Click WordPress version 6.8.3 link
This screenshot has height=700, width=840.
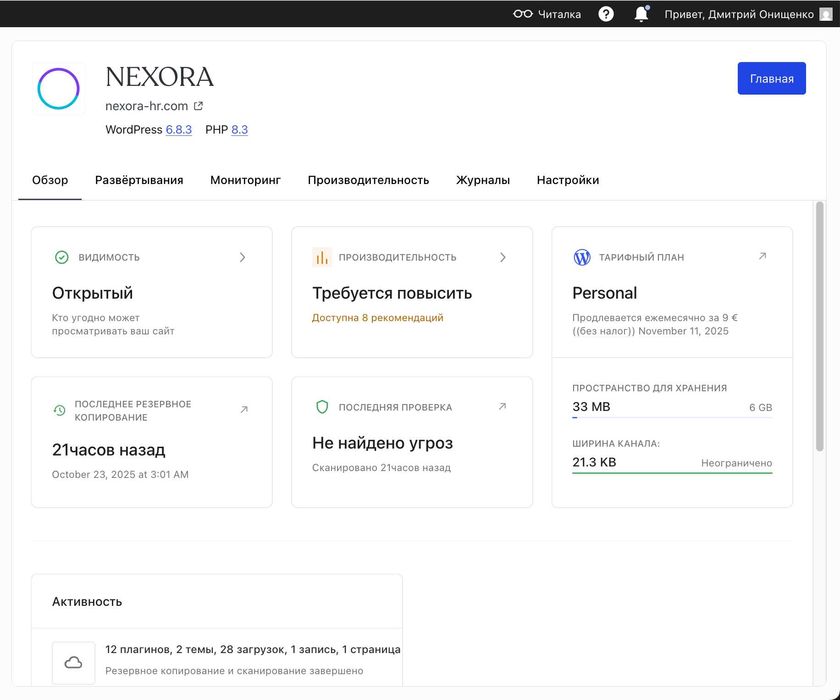pos(179,130)
